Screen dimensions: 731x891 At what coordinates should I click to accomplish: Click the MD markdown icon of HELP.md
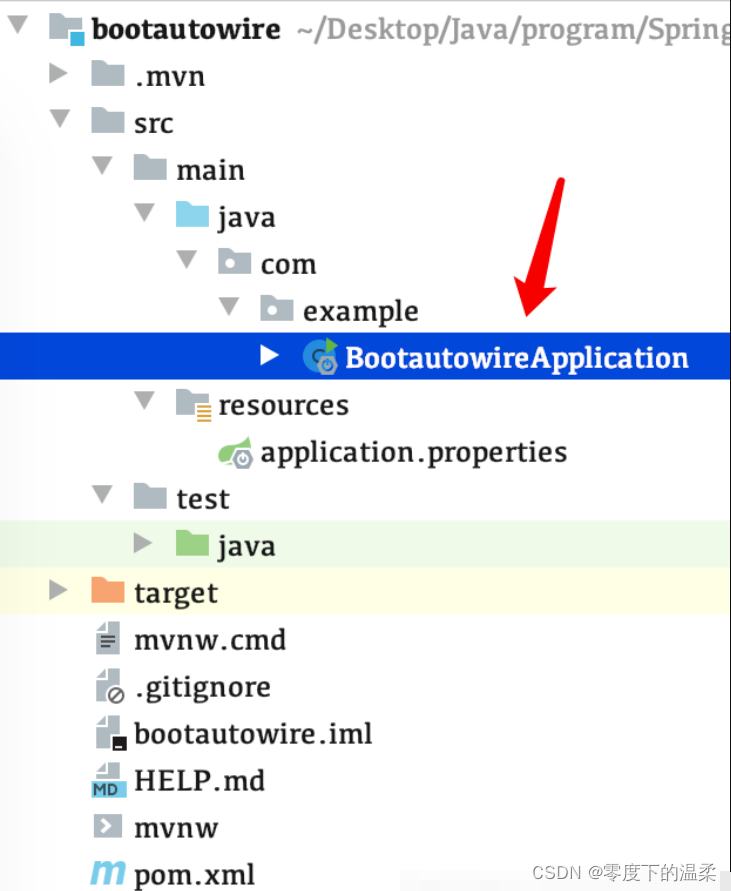pyautogui.click(x=108, y=781)
